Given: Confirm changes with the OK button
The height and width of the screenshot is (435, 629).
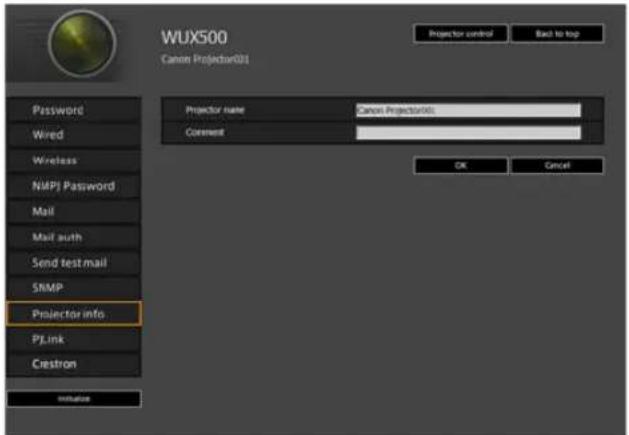Looking at the screenshot, I should point(461,165).
